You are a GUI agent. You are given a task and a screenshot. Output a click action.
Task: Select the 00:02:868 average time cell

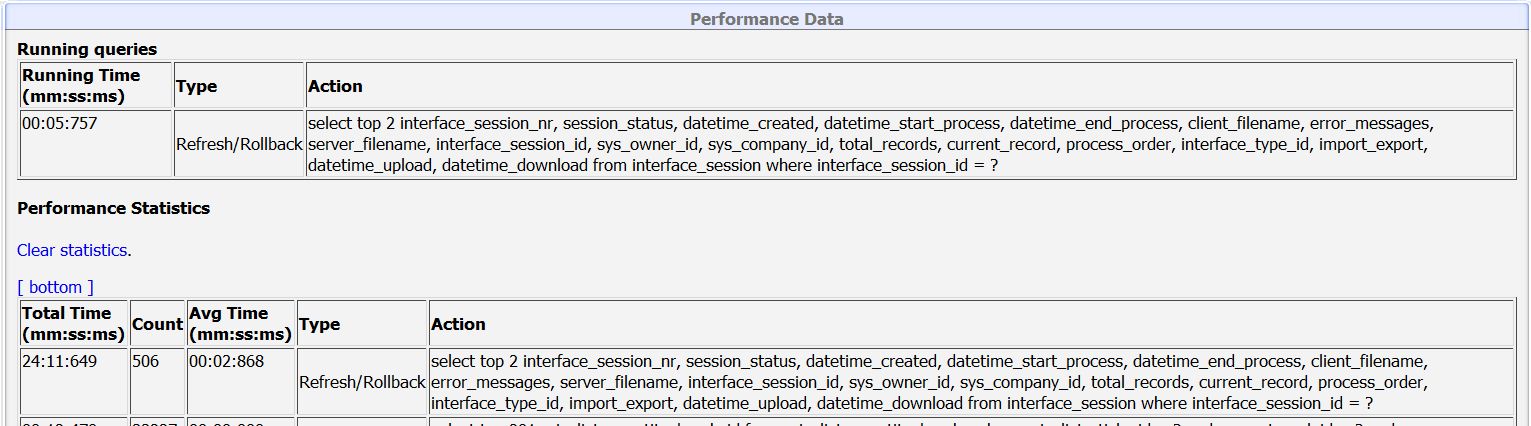click(241, 382)
